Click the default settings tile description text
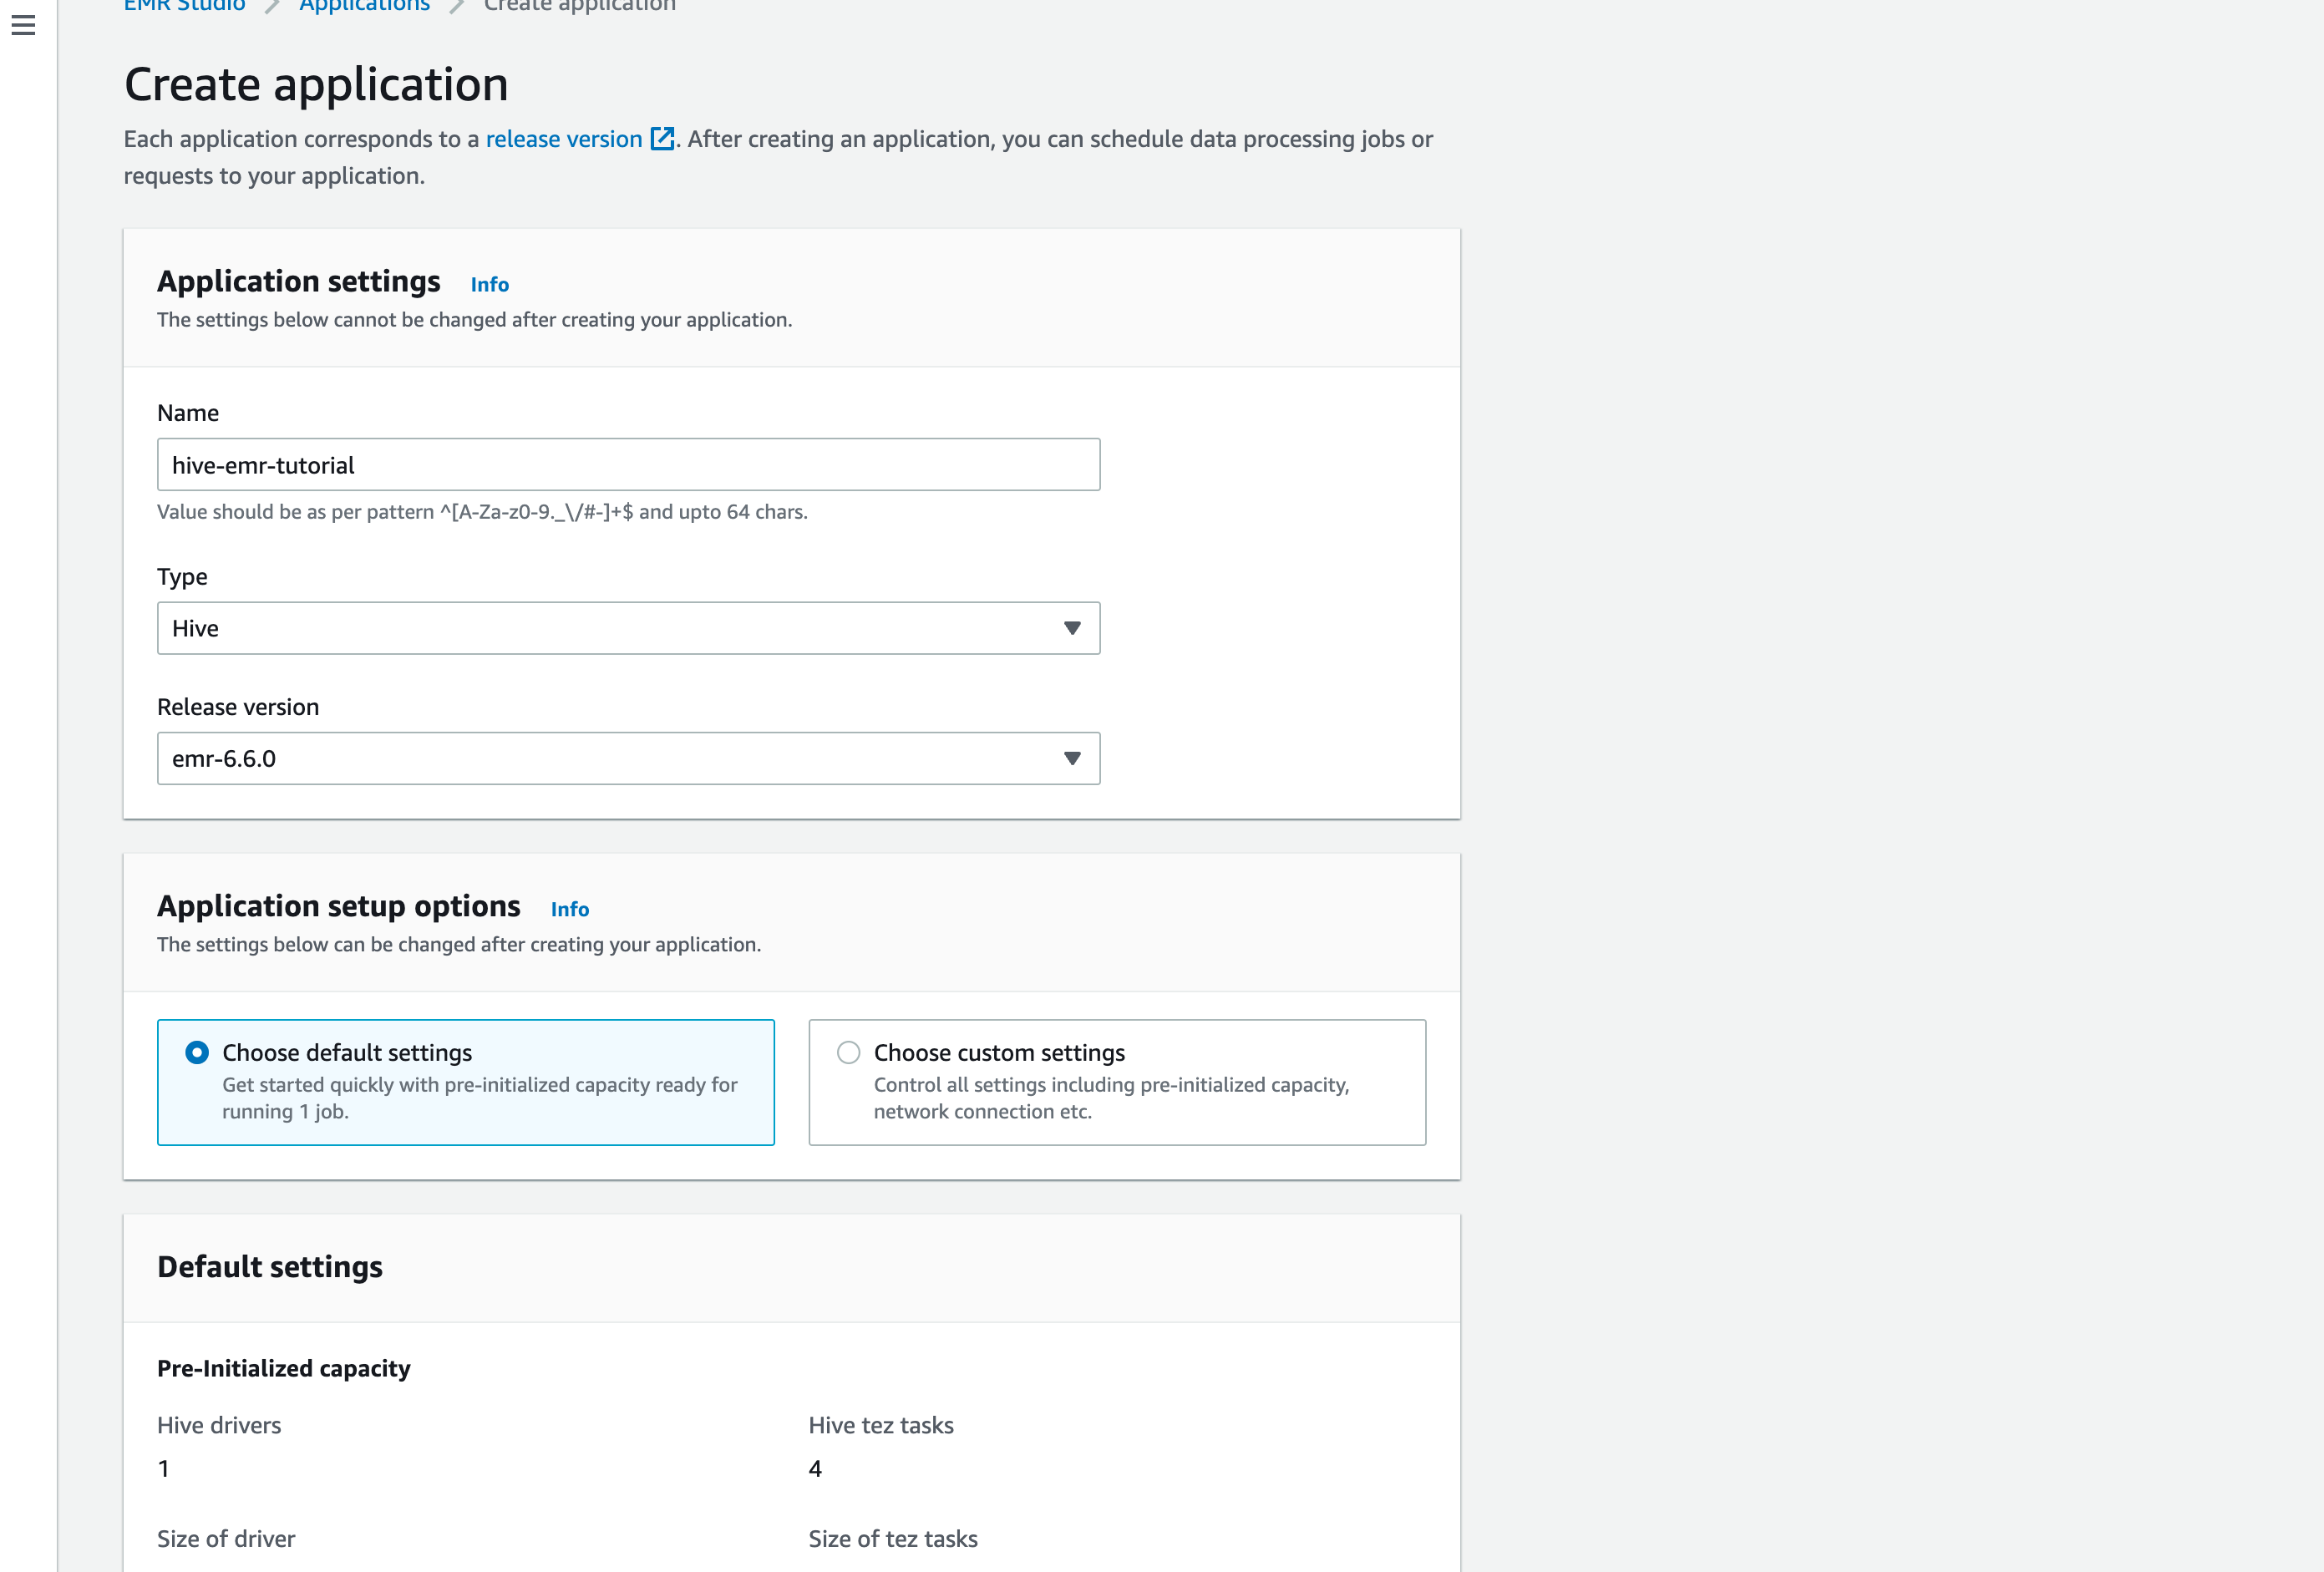The image size is (2324, 1572). [479, 1098]
